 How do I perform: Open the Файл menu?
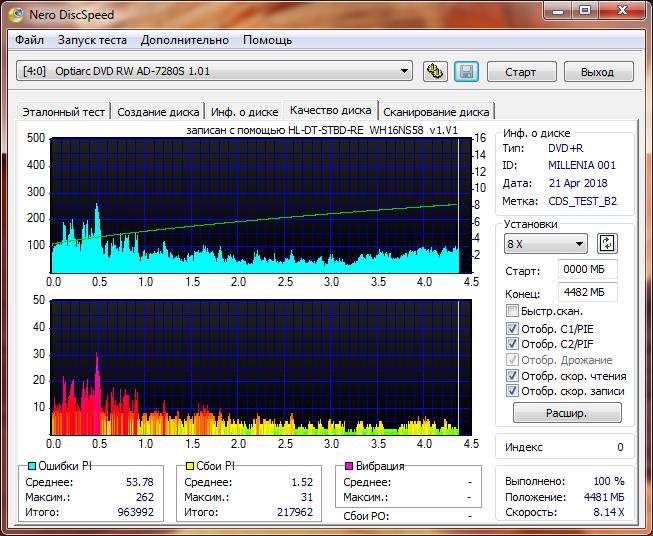[30, 40]
